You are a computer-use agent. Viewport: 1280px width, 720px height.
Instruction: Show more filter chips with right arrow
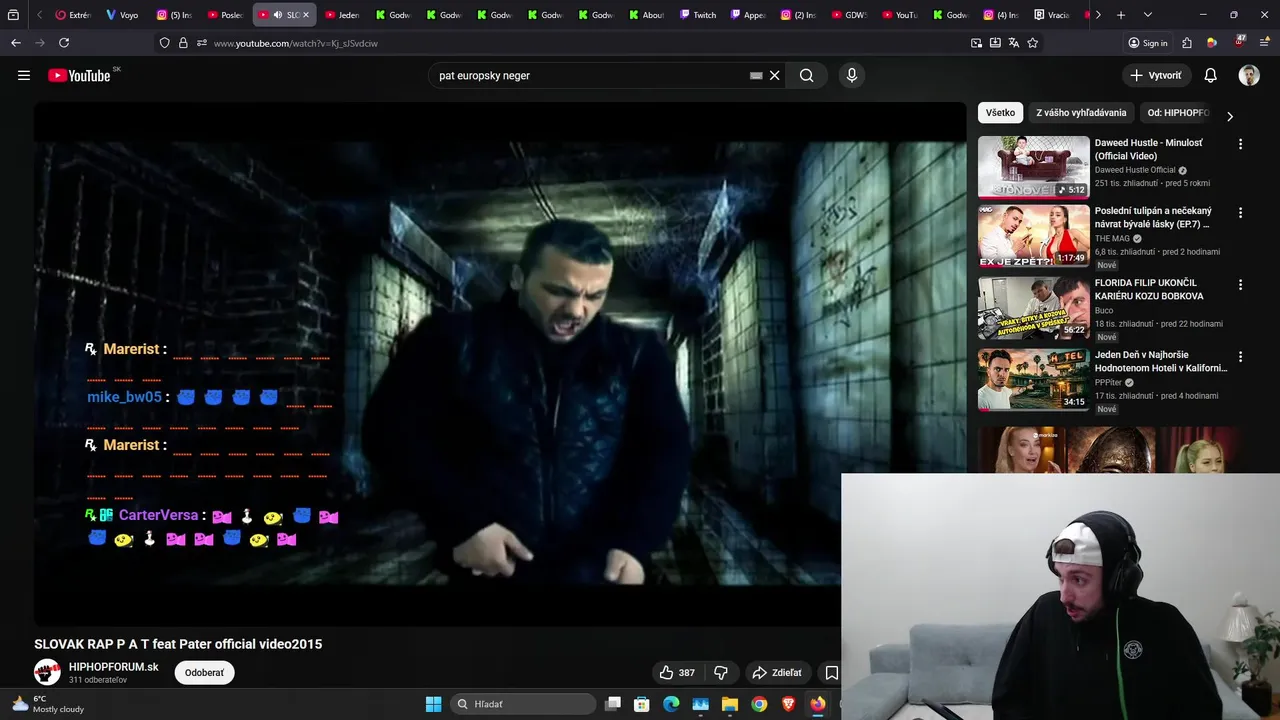pyautogui.click(x=1229, y=116)
